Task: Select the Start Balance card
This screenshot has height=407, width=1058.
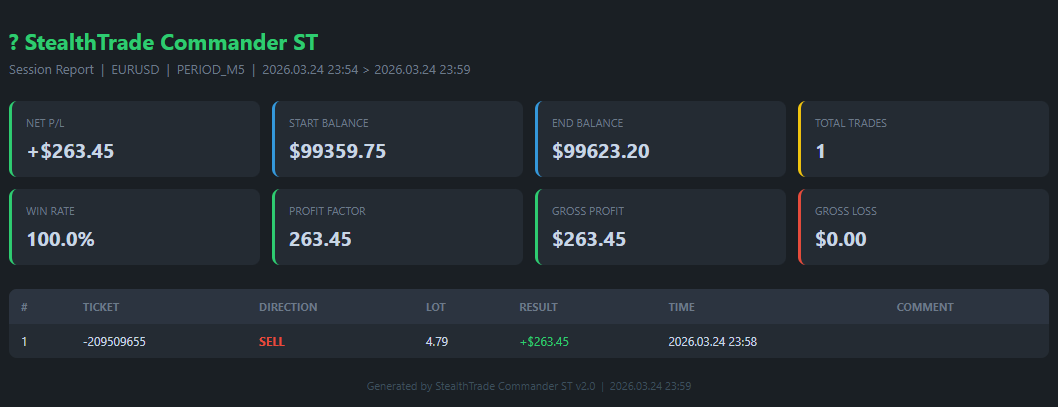Action: 397,139
